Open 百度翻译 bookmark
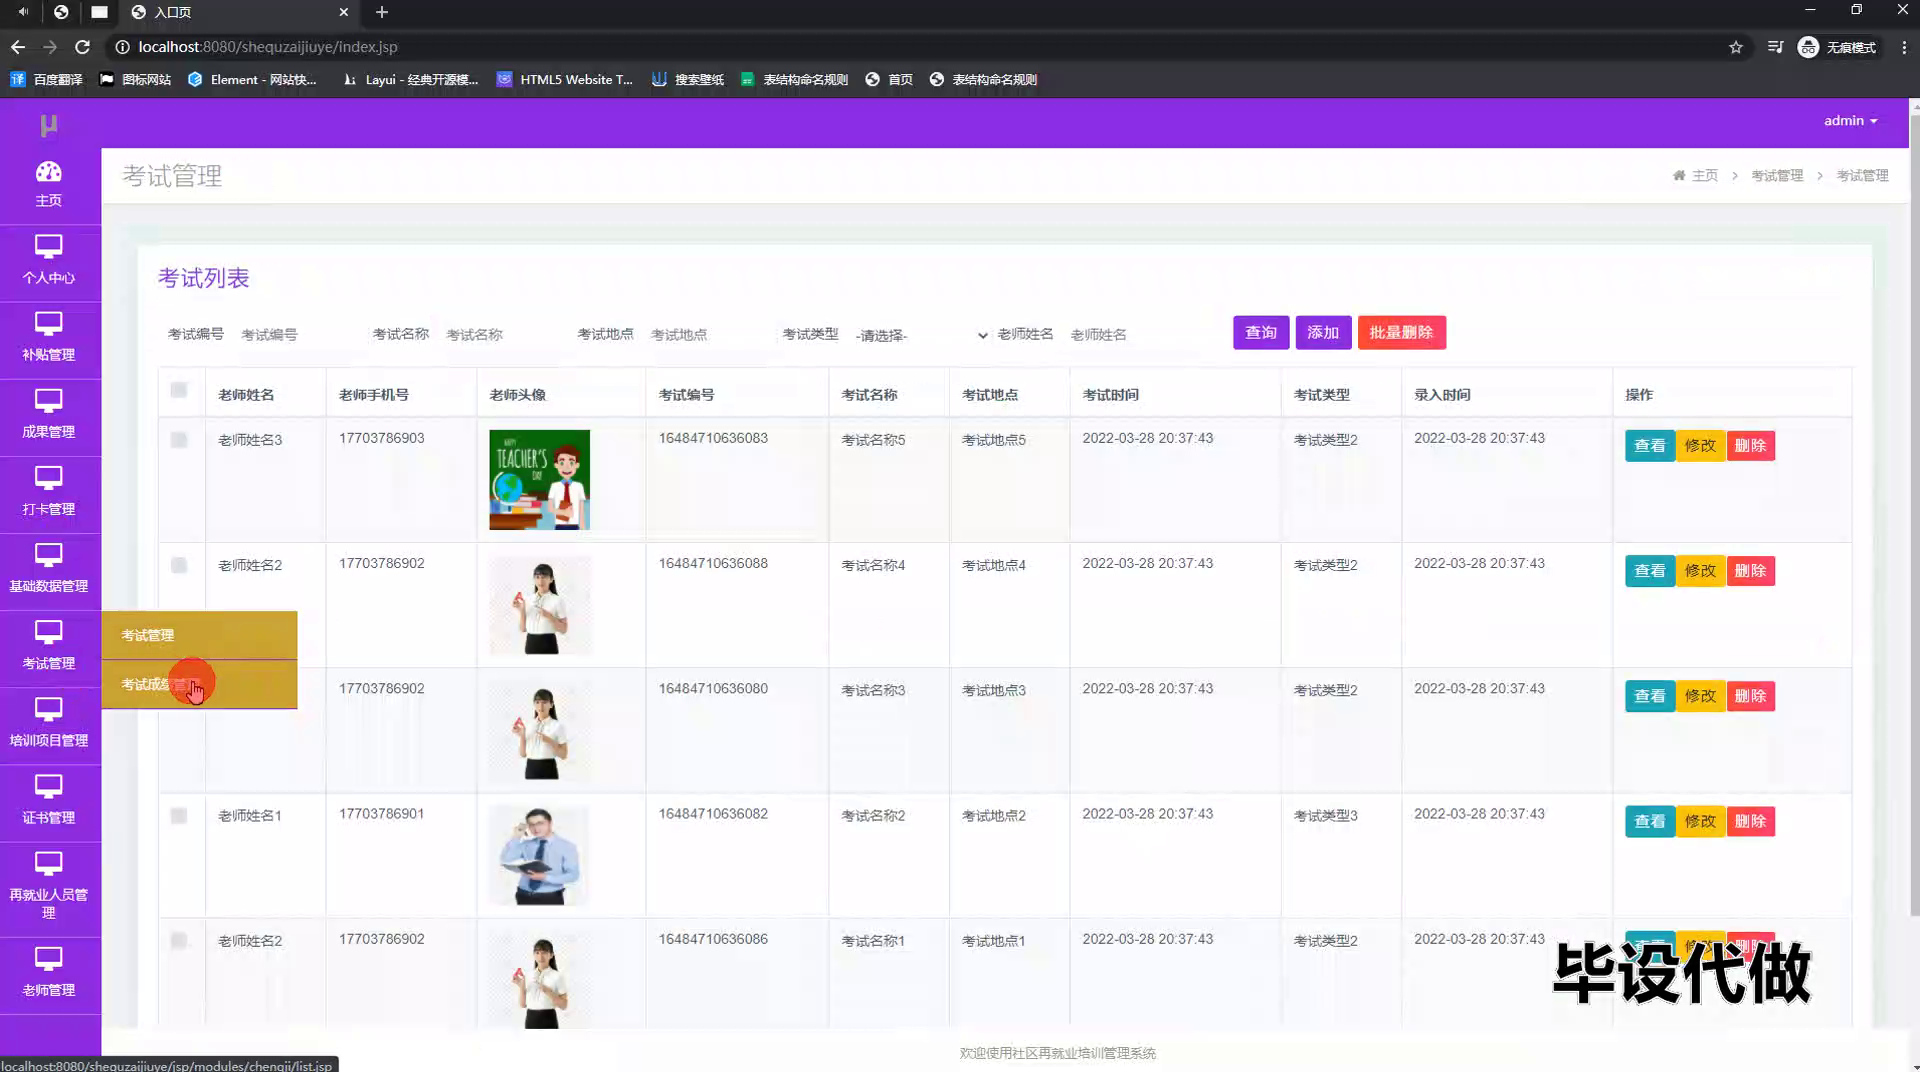 [46, 79]
